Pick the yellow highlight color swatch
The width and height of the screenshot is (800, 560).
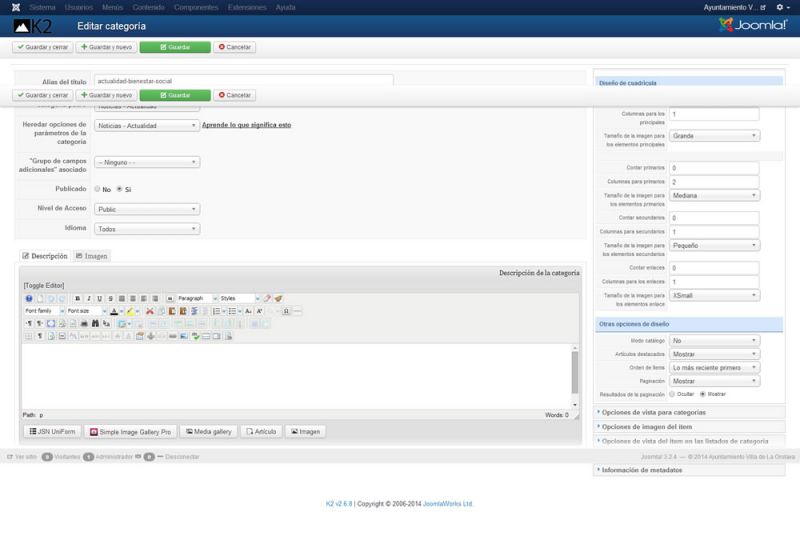[x=131, y=311]
